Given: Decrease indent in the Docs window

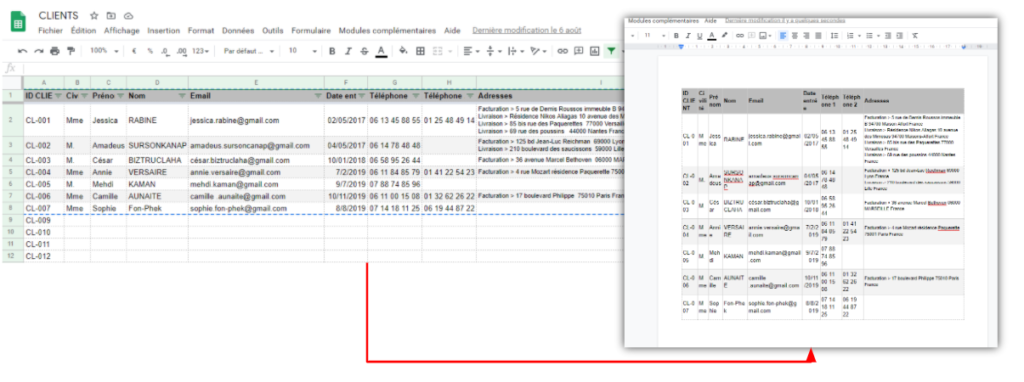Looking at the screenshot, I should click(x=888, y=35).
